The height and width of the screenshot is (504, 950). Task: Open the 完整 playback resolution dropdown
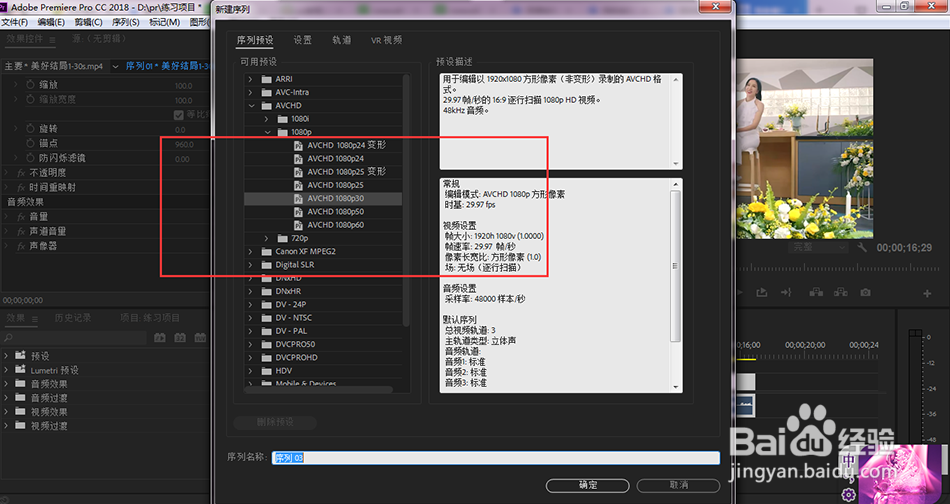(819, 247)
